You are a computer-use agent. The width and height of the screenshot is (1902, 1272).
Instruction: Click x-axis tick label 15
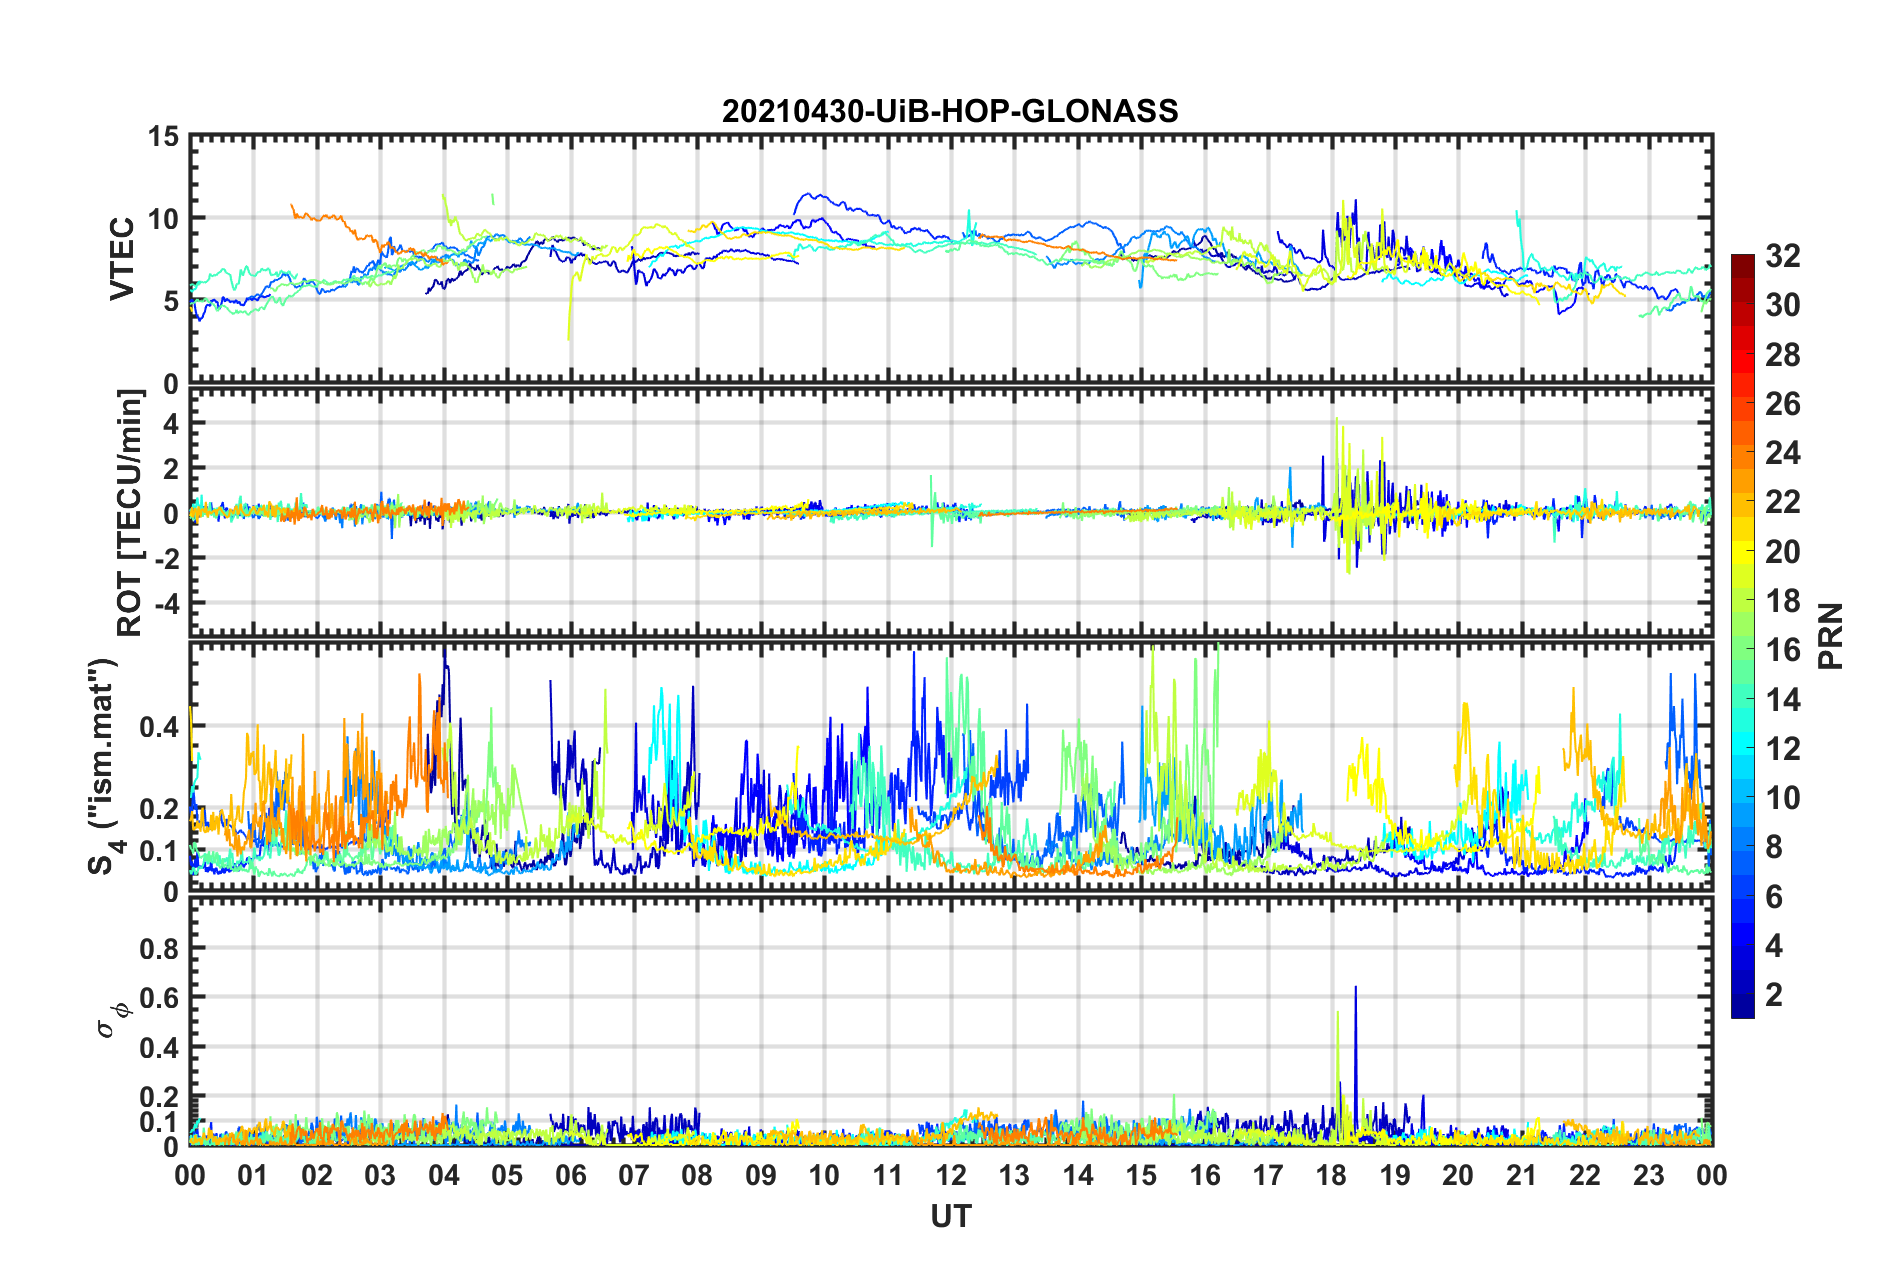tap(1141, 1175)
